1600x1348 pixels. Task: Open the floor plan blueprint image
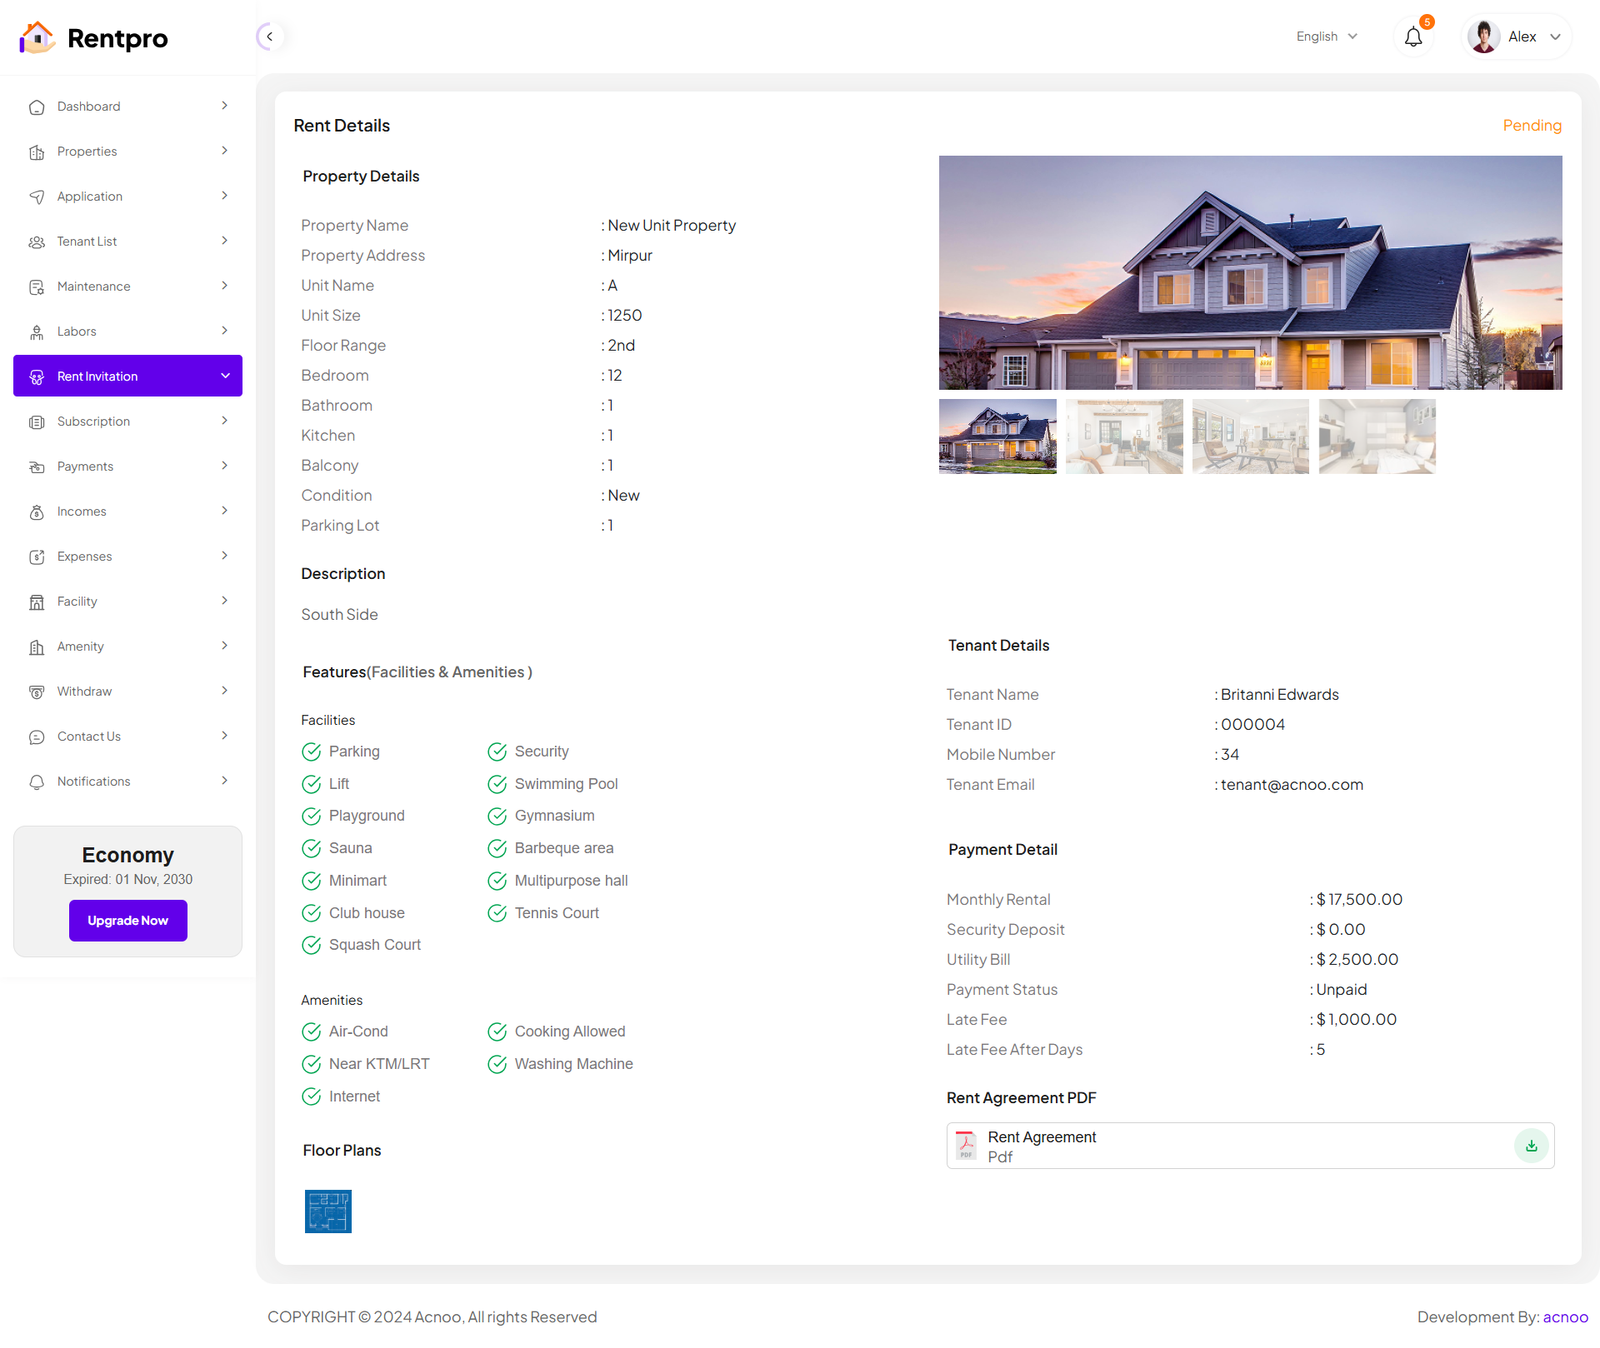coord(328,1211)
